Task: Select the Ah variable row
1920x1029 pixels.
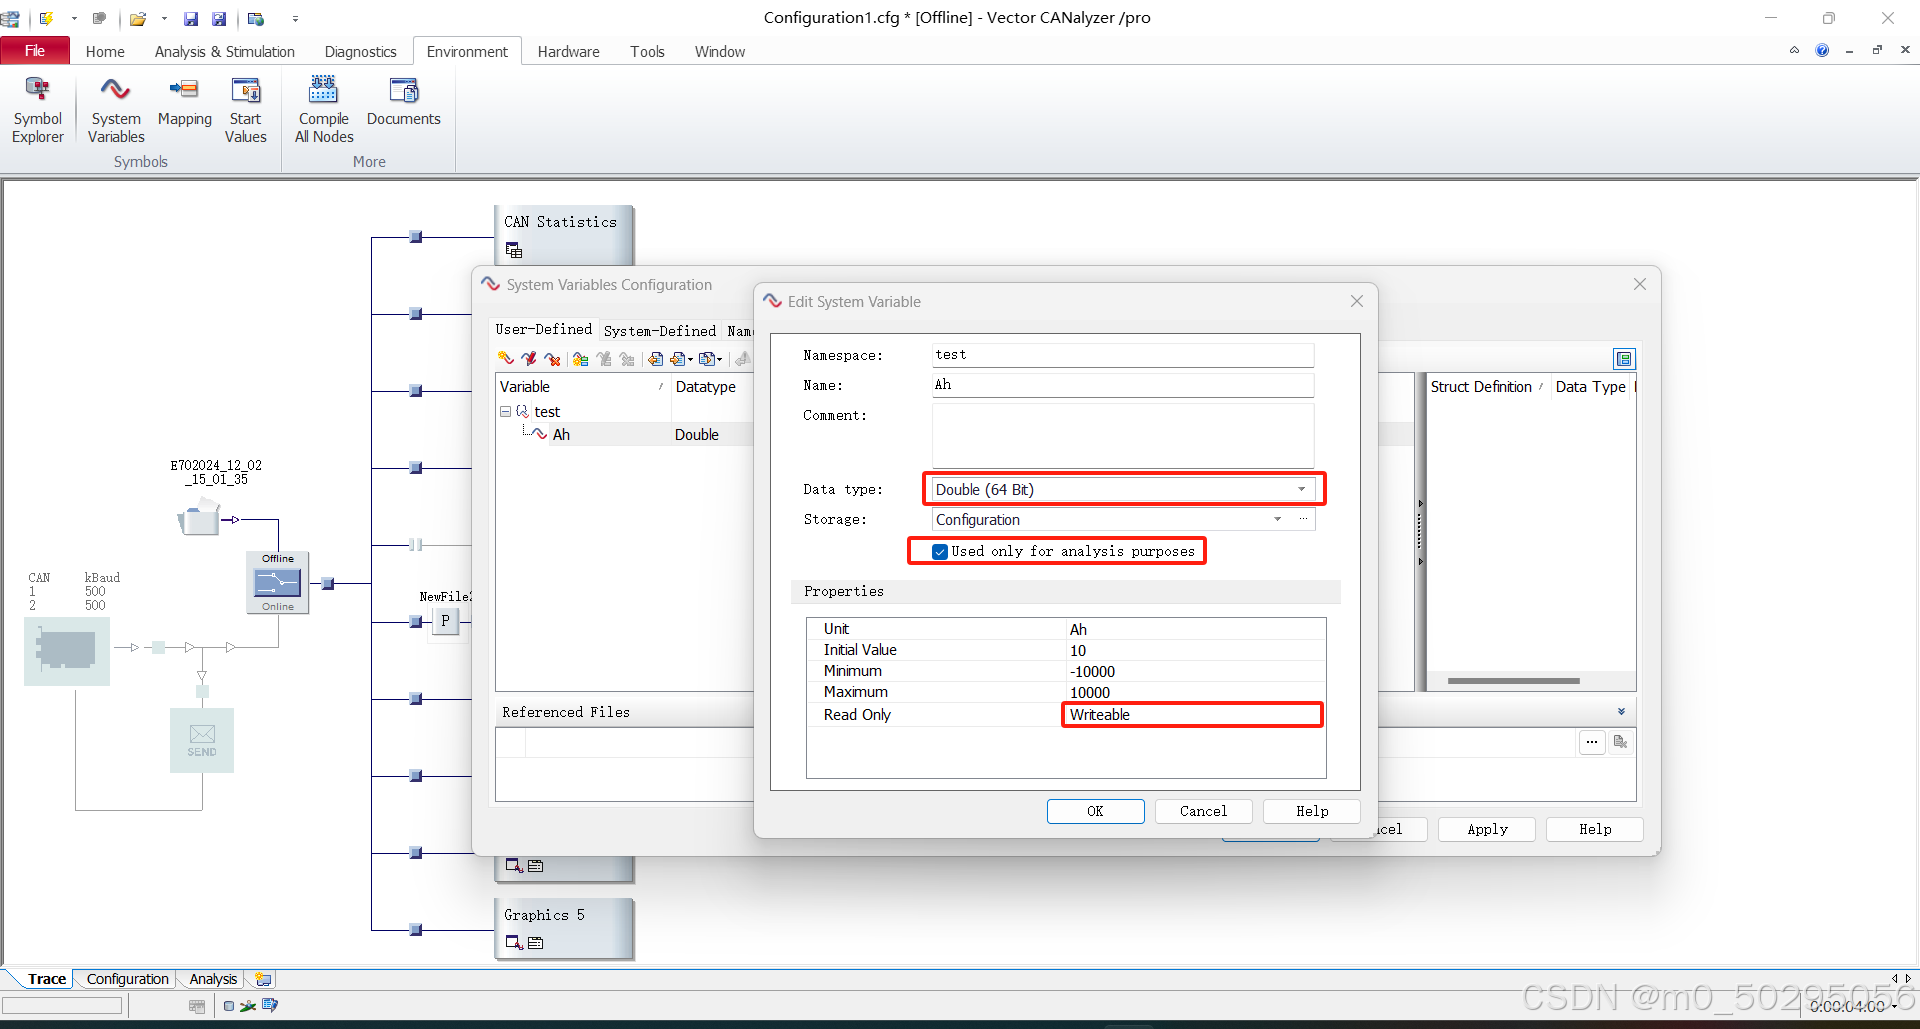Action: click(625, 435)
